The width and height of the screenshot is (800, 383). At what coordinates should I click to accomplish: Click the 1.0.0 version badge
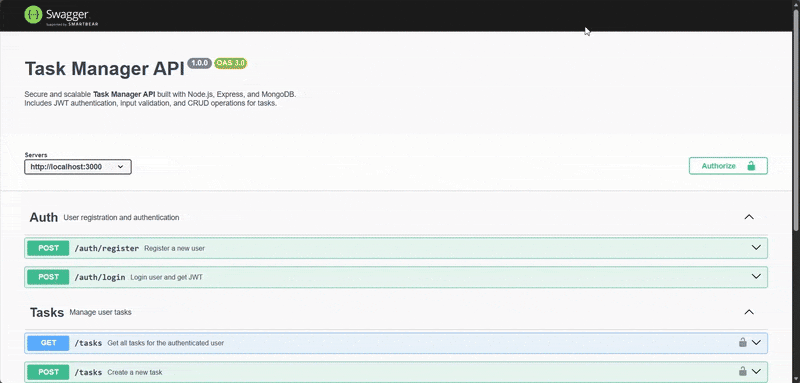tap(199, 63)
